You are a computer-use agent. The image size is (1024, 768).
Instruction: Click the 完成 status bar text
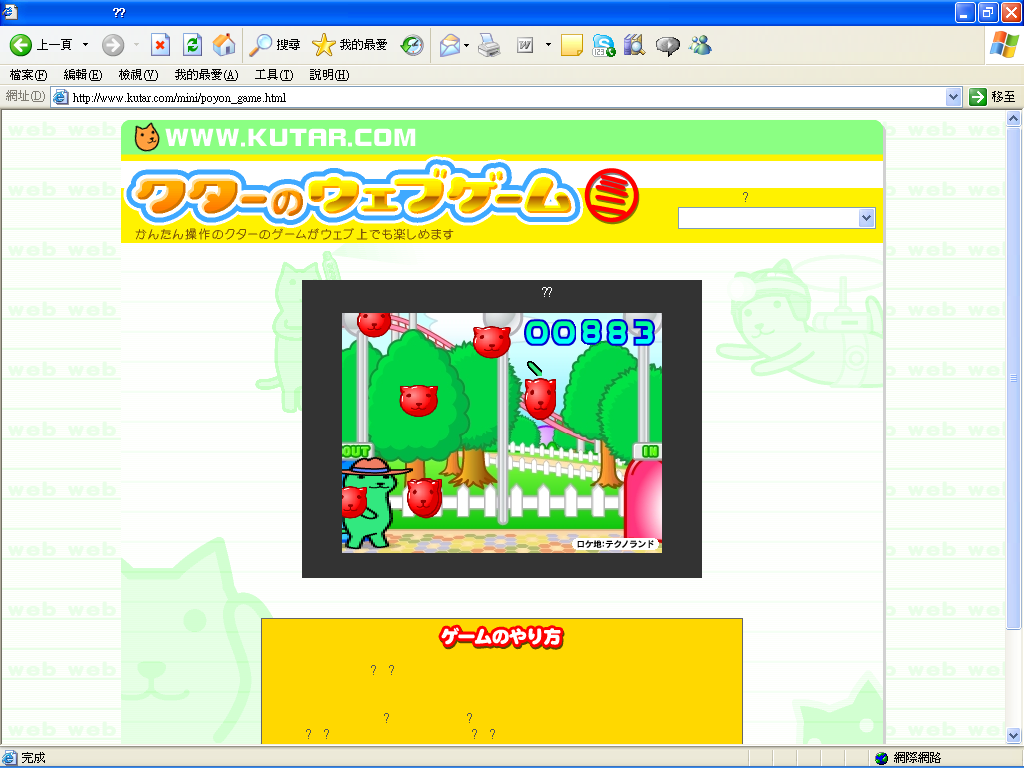[33, 758]
